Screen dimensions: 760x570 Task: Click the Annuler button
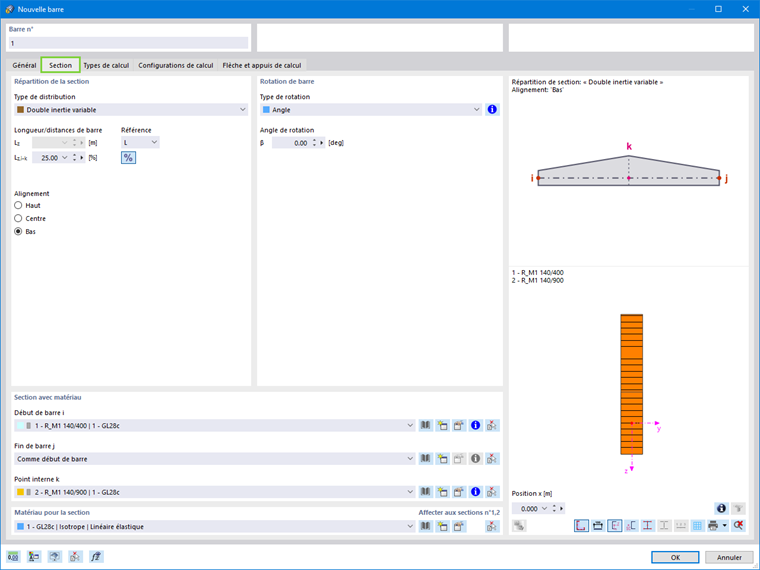(729, 557)
